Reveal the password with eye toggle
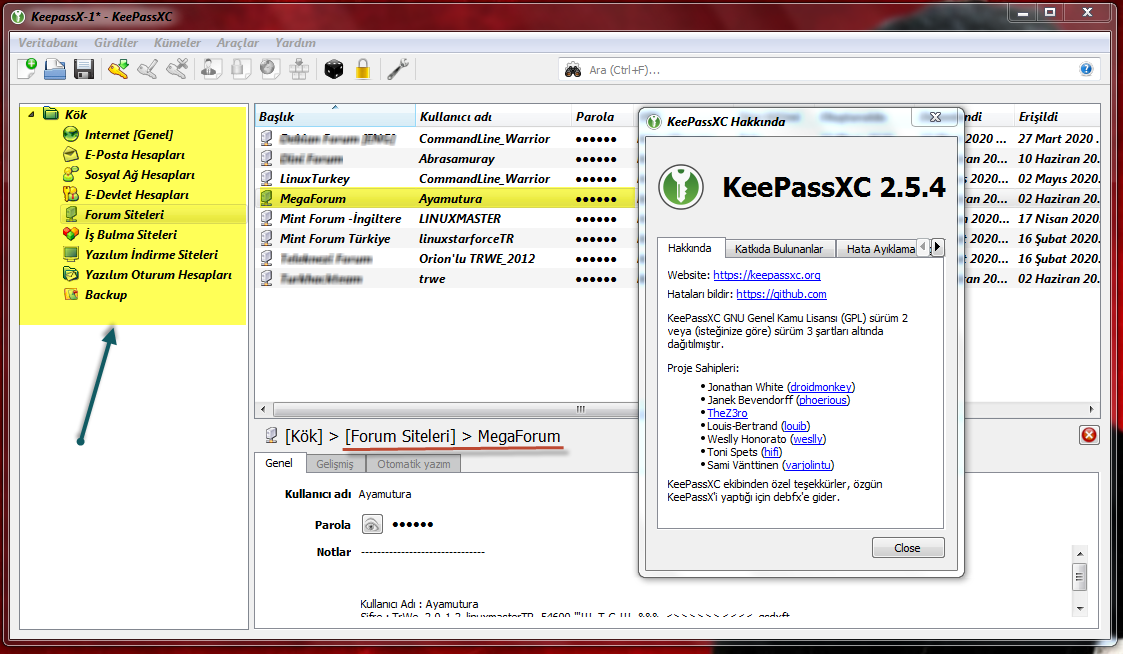Image resolution: width=1123 pixels, height=654 pixels. point(372,525)
